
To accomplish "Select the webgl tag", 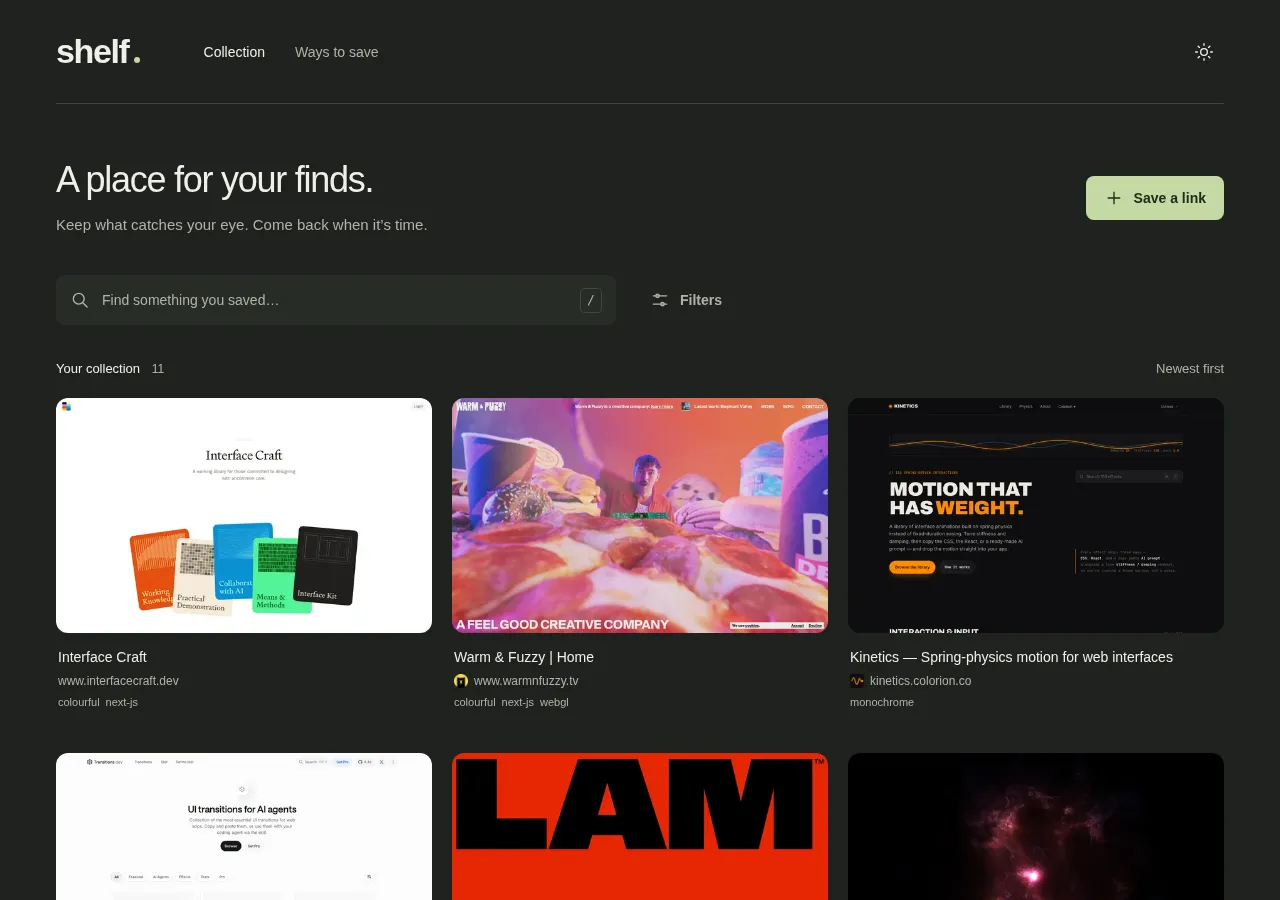I will pos(554,702).
